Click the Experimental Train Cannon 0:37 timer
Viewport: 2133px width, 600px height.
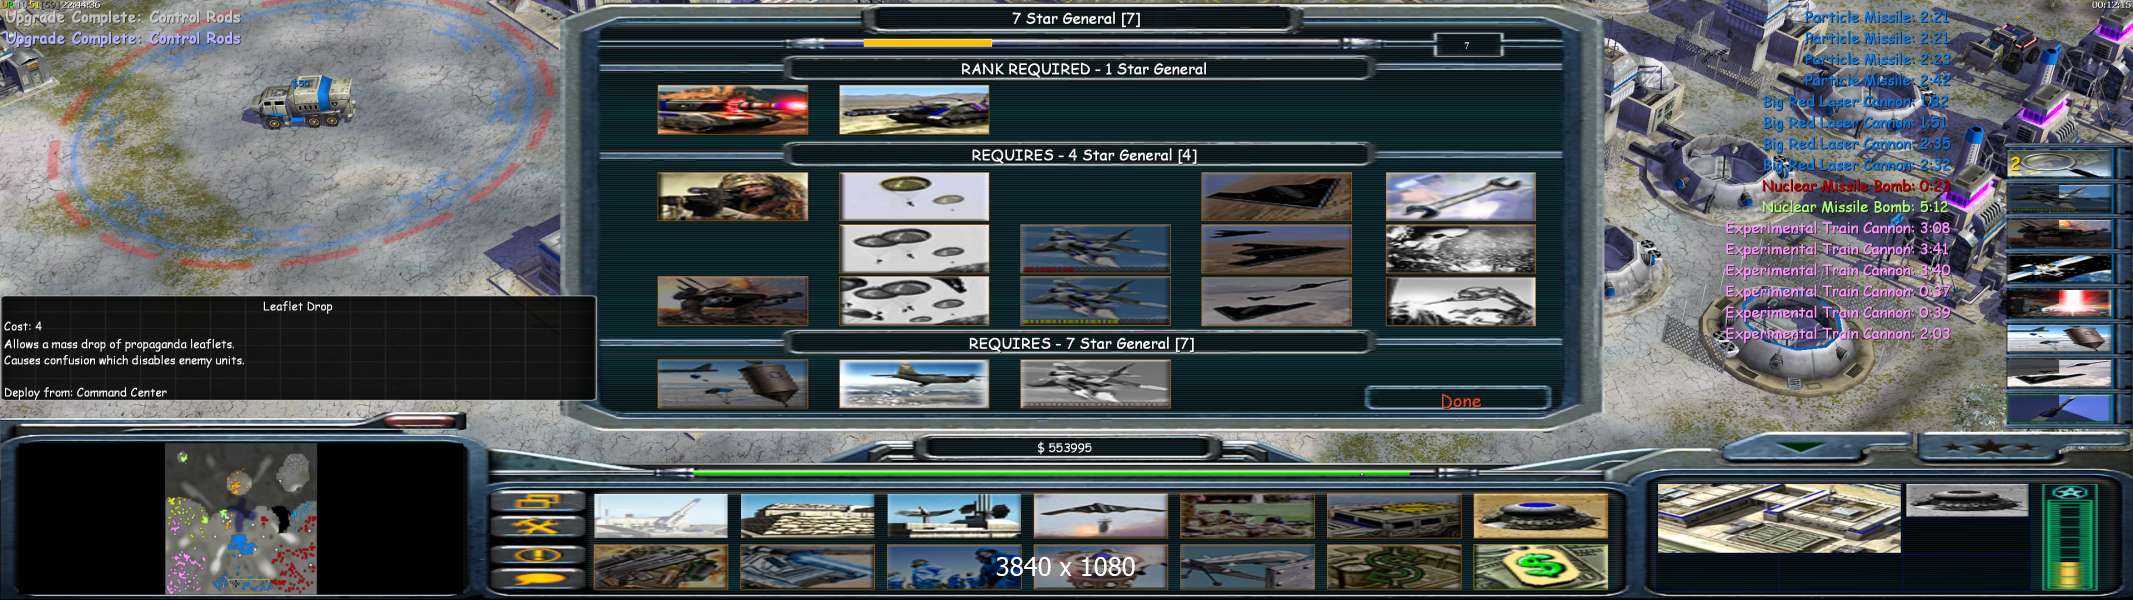click(1837, 291)
